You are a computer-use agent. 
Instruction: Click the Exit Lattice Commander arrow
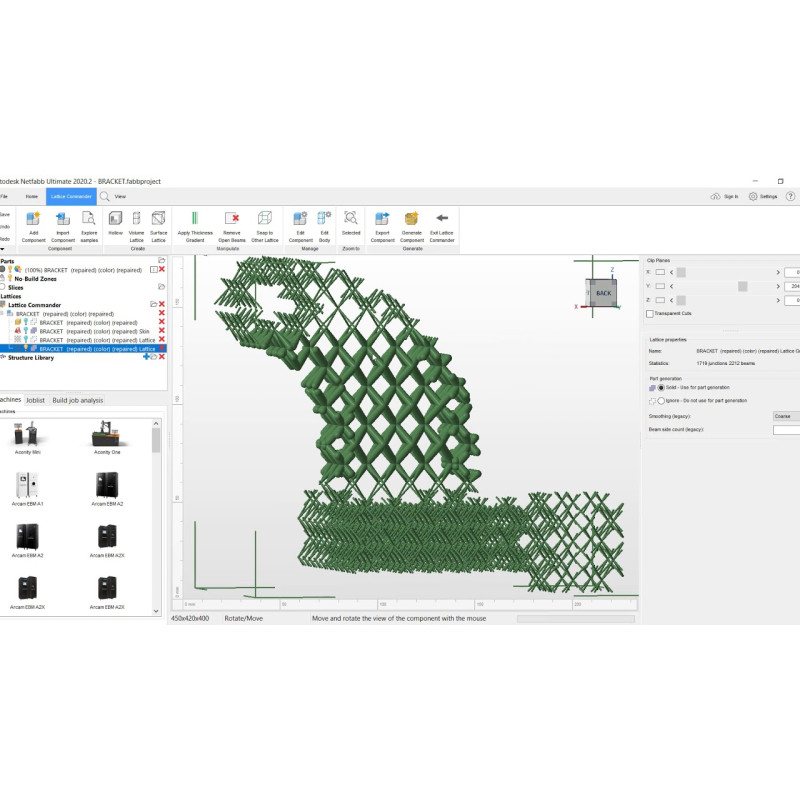(441, 218)
